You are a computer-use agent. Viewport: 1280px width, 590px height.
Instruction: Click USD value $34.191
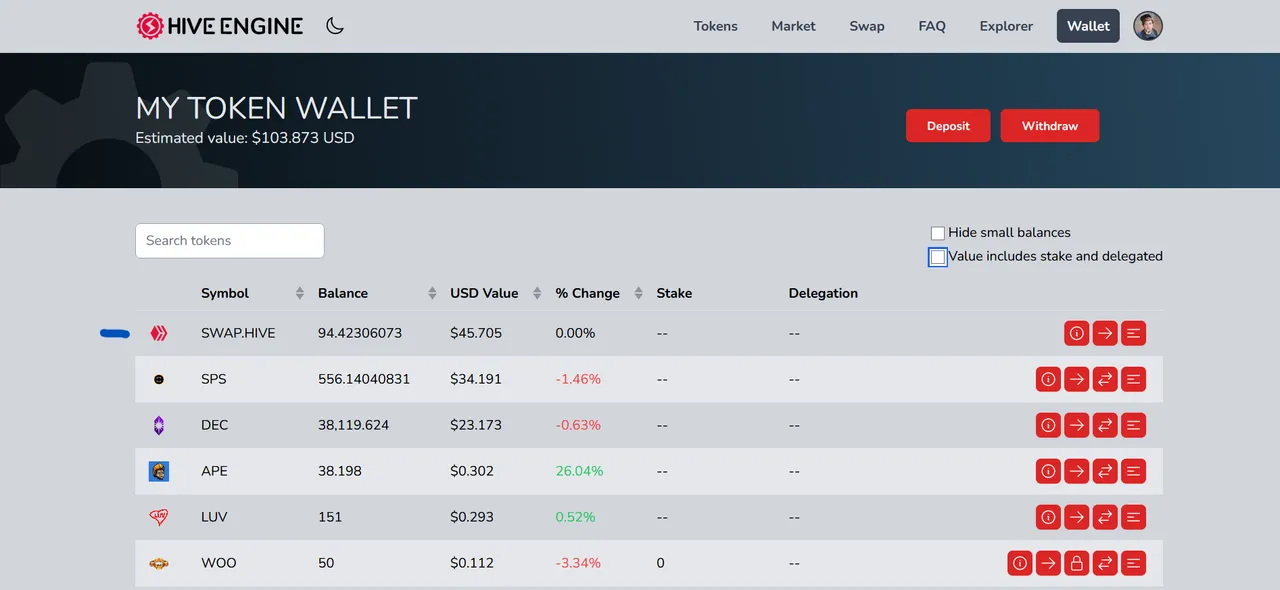(476, 379)
